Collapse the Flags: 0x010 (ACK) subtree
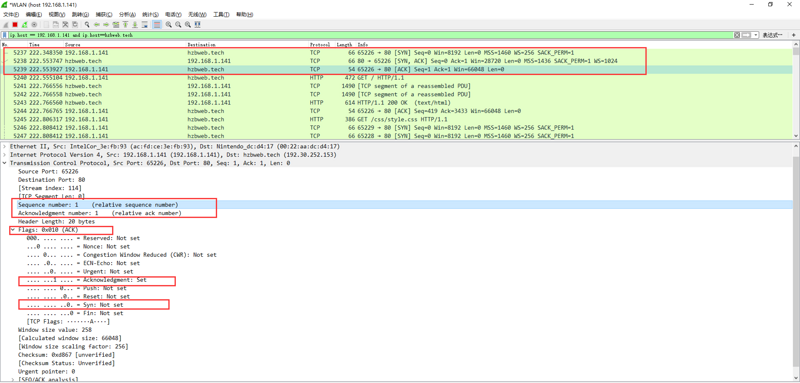Image resolution: width=800 pixels, height=383 pixels. [x=12, y=230]
